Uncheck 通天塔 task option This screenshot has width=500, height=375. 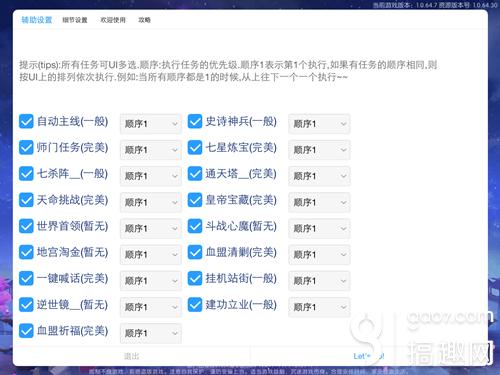195,174
